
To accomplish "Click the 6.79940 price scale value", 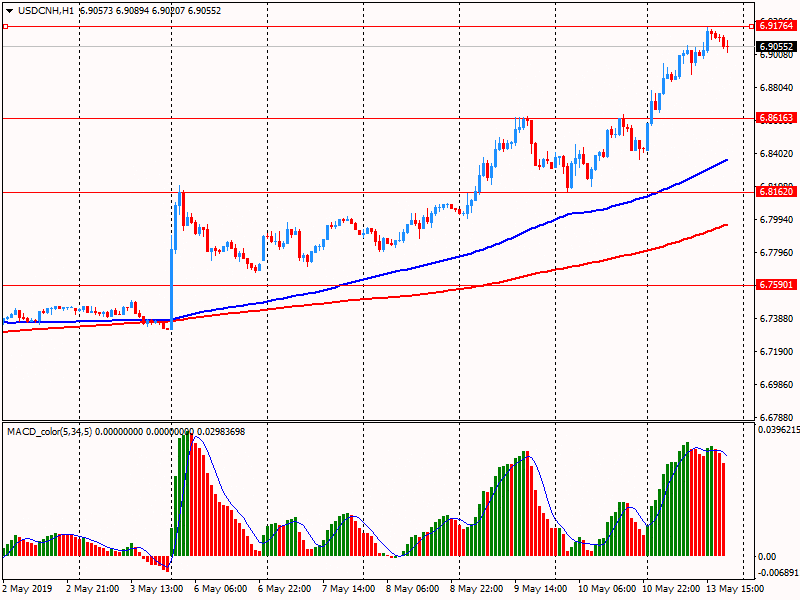I will pyautogui.click(x=777, y=220).
